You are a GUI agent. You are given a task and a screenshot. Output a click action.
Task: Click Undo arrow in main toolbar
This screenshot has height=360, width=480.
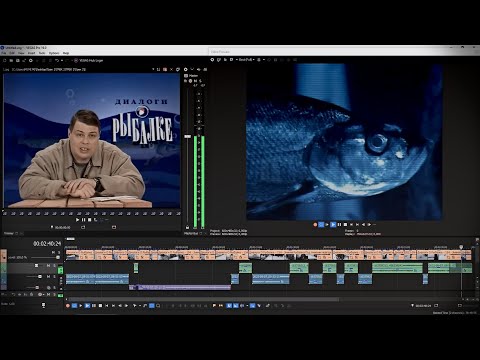click(x=57, y=60)
